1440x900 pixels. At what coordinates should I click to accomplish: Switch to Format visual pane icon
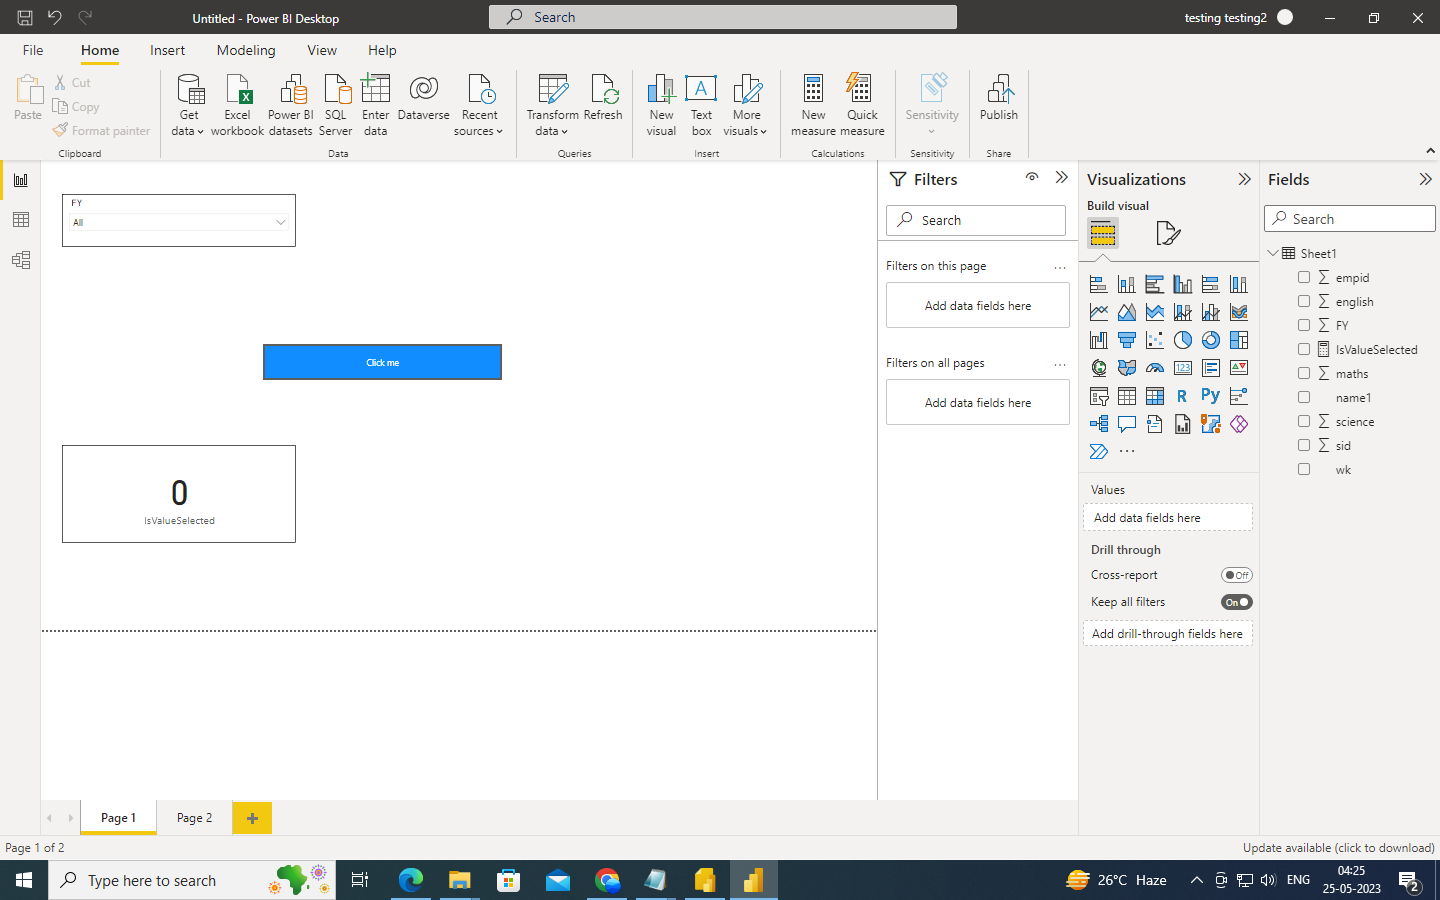point(1167,233)
